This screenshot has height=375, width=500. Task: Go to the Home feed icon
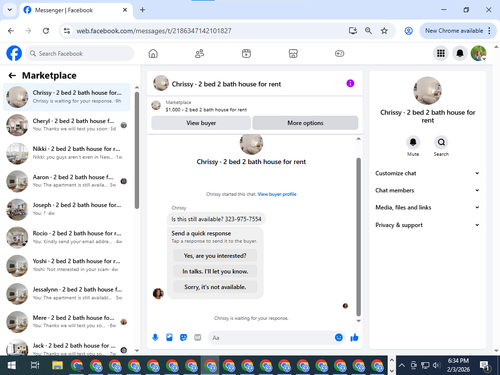(153, 53)
